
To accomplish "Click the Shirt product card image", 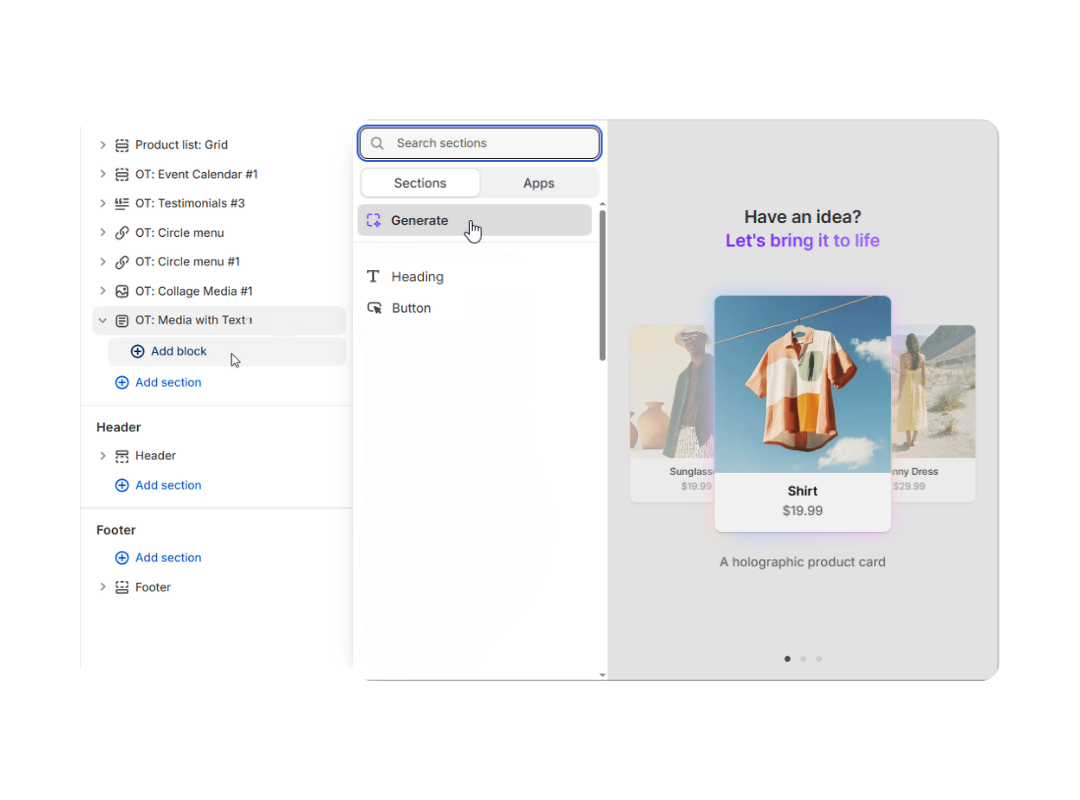I will [x=802, y=384].
